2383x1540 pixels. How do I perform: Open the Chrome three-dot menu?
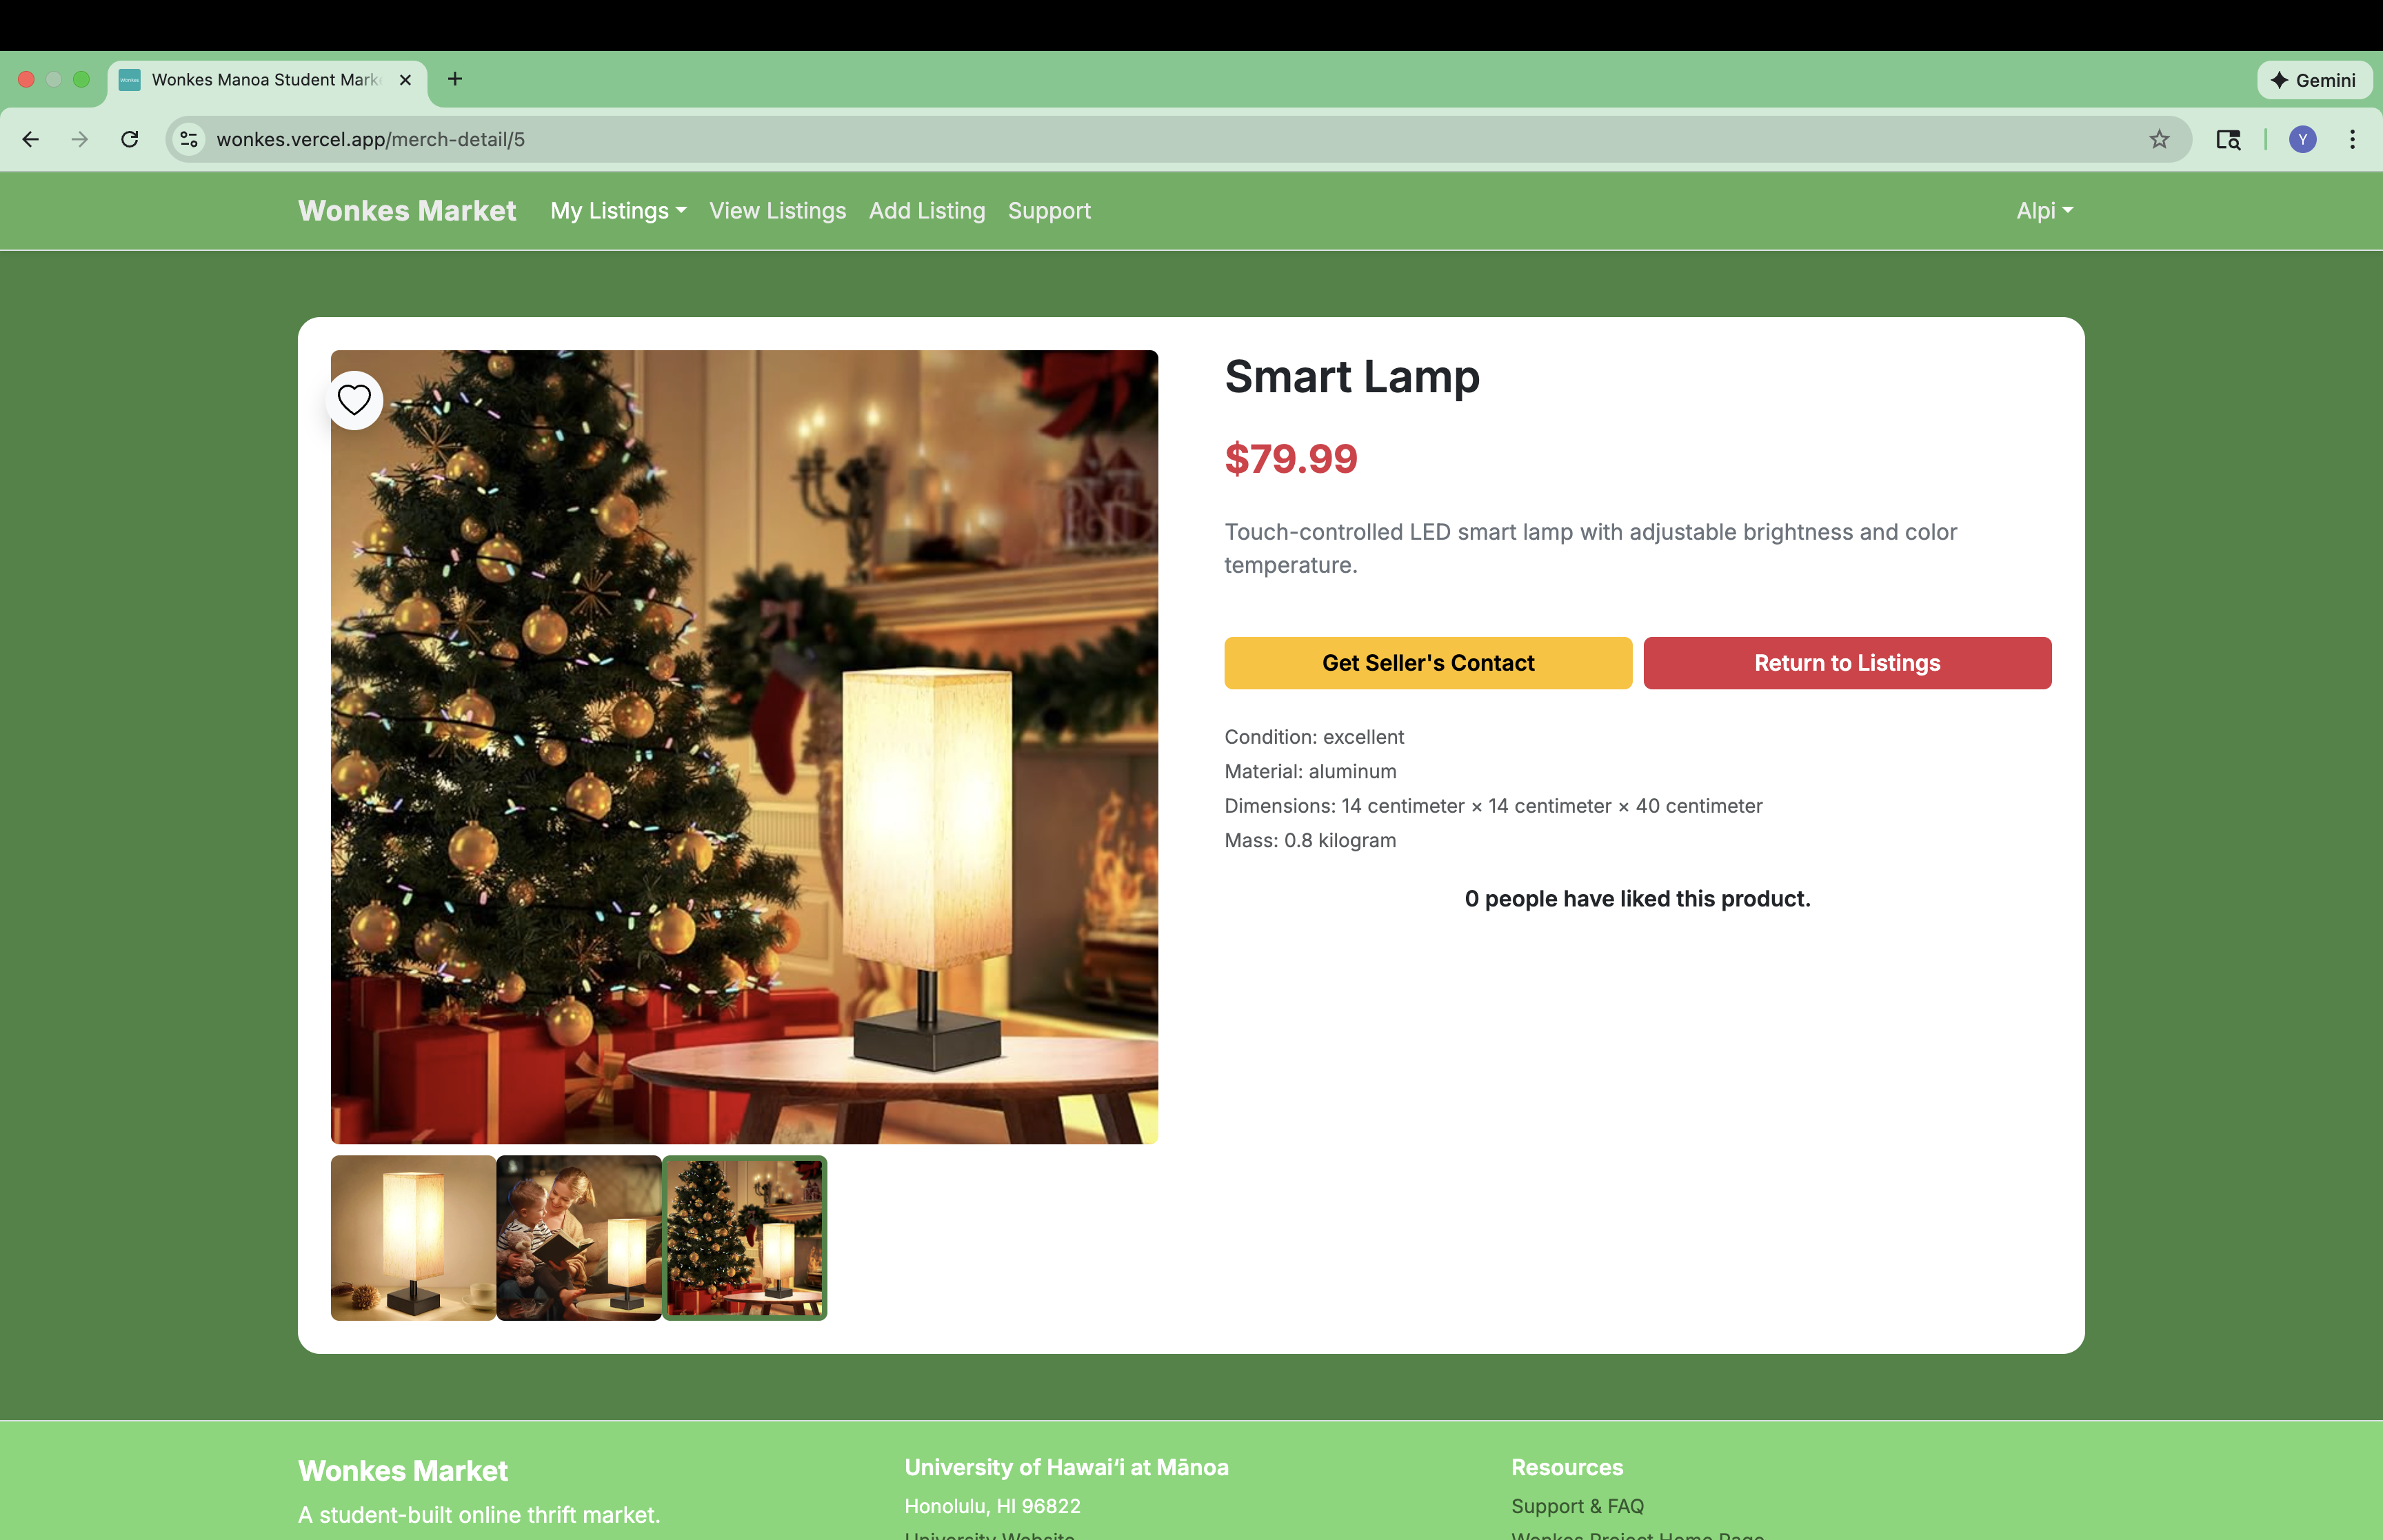tap(2352, 139)
